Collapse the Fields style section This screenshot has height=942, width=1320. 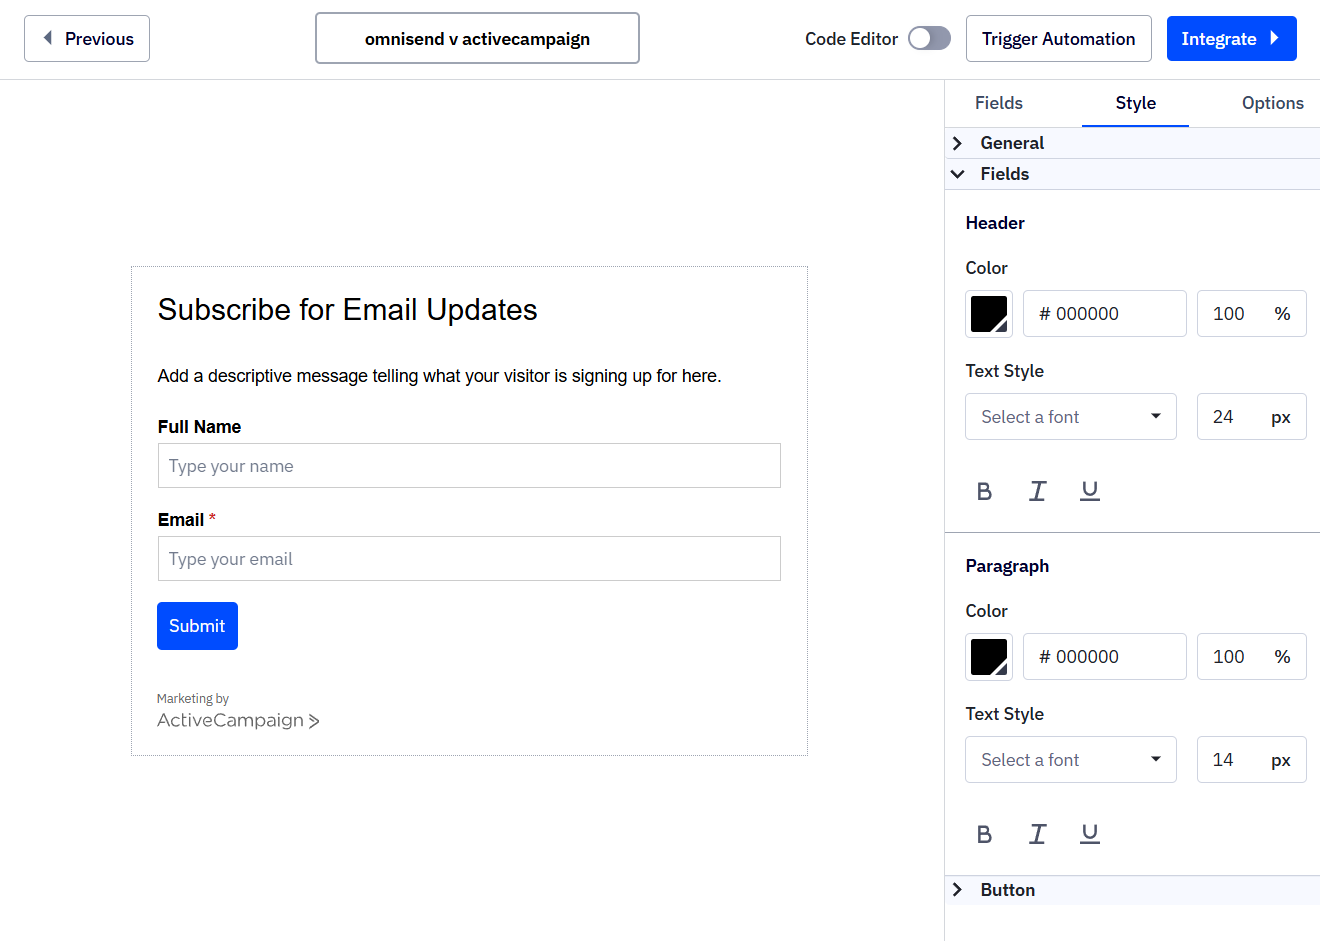pyautogui.click(x=1132, y=174)
